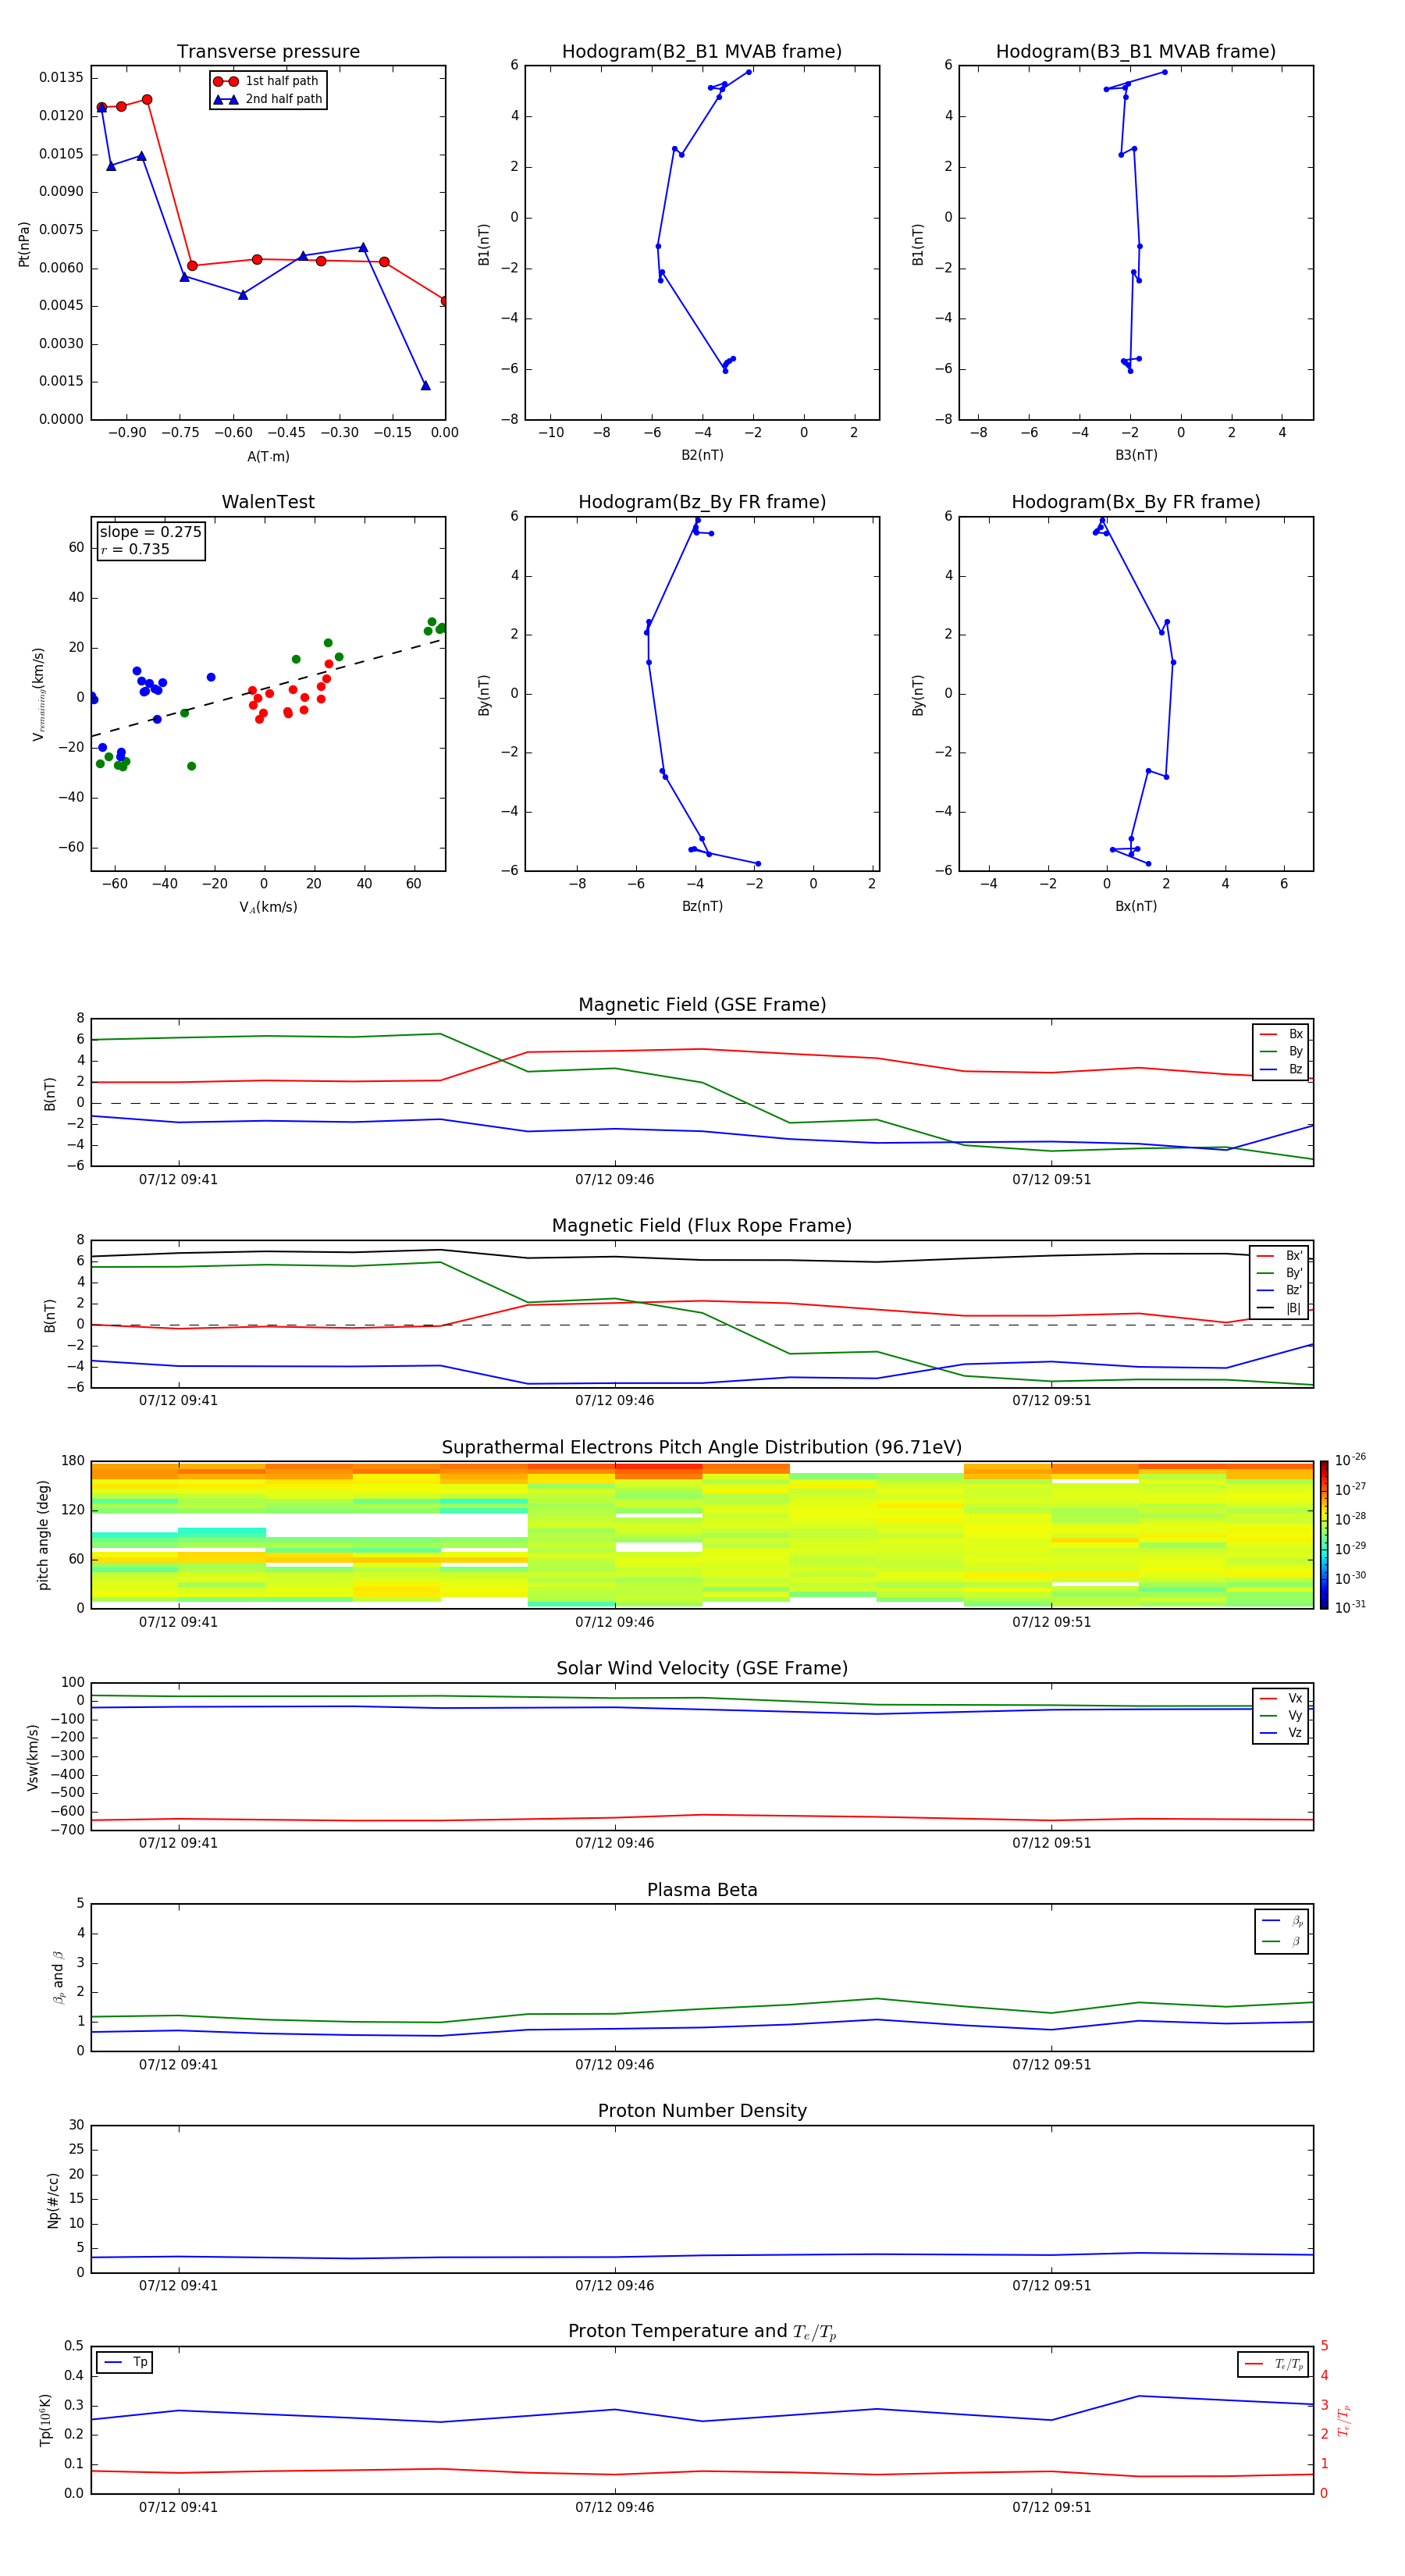Image resolution: width=1405 pixels, height=2576 pixels.
Task: Select 'Bx' in the GSE magnetic field legend
Action: click(1281, 1034)
